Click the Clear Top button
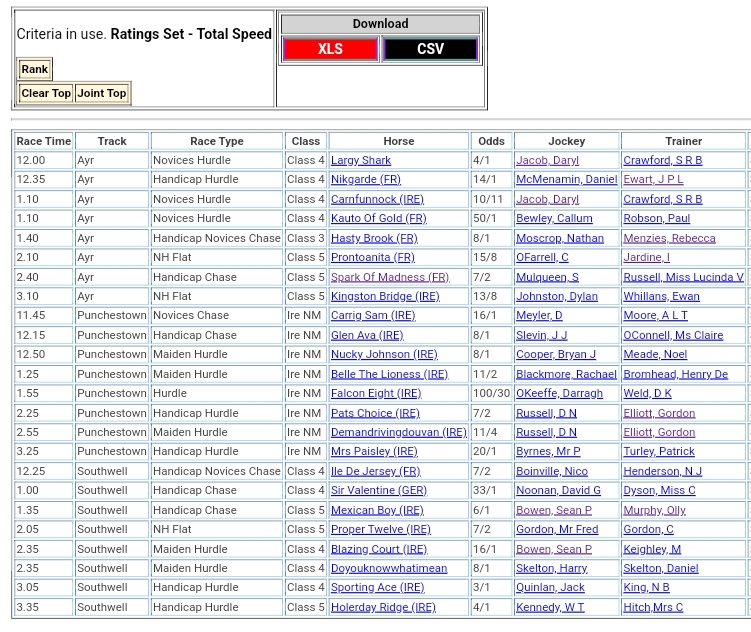 pyautogui.click(x=46, y=93)
